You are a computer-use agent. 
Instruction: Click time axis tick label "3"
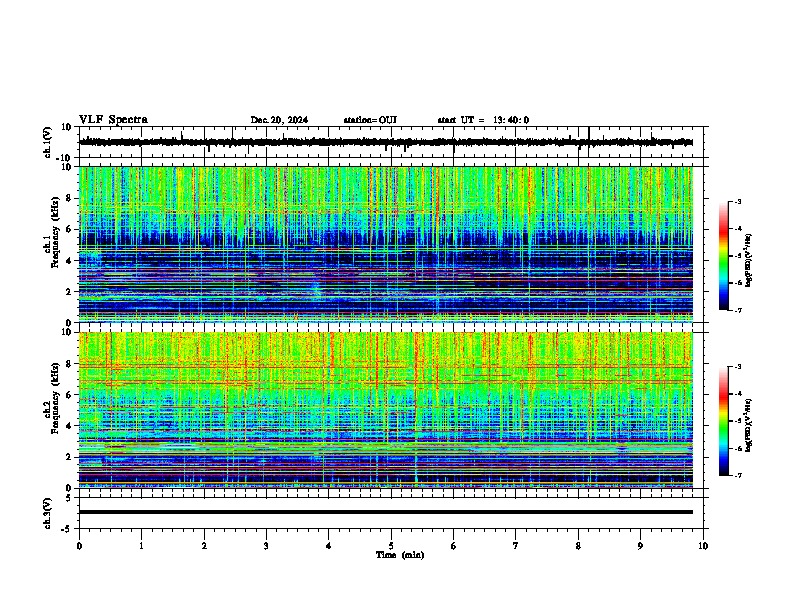point(266,546)
